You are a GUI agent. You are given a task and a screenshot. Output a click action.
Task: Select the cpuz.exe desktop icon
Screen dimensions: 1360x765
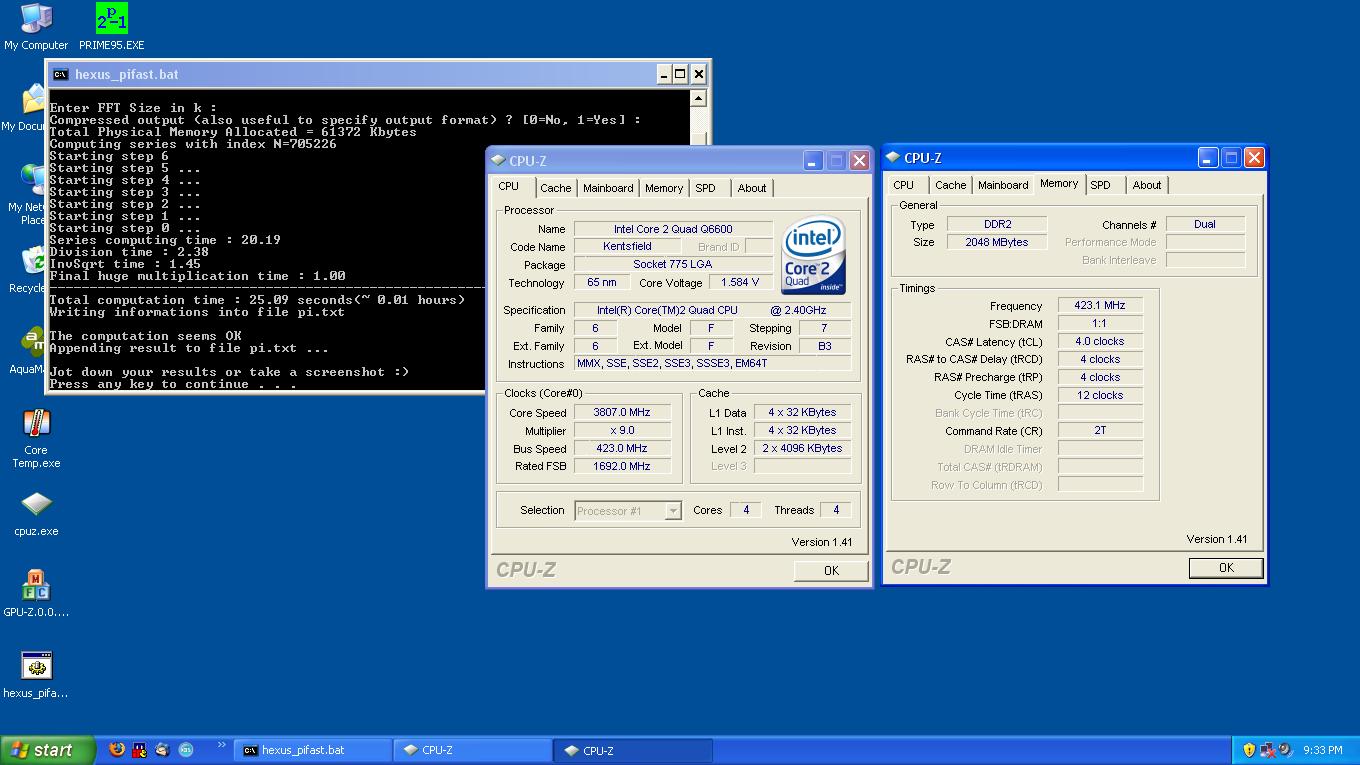(36, 506)
